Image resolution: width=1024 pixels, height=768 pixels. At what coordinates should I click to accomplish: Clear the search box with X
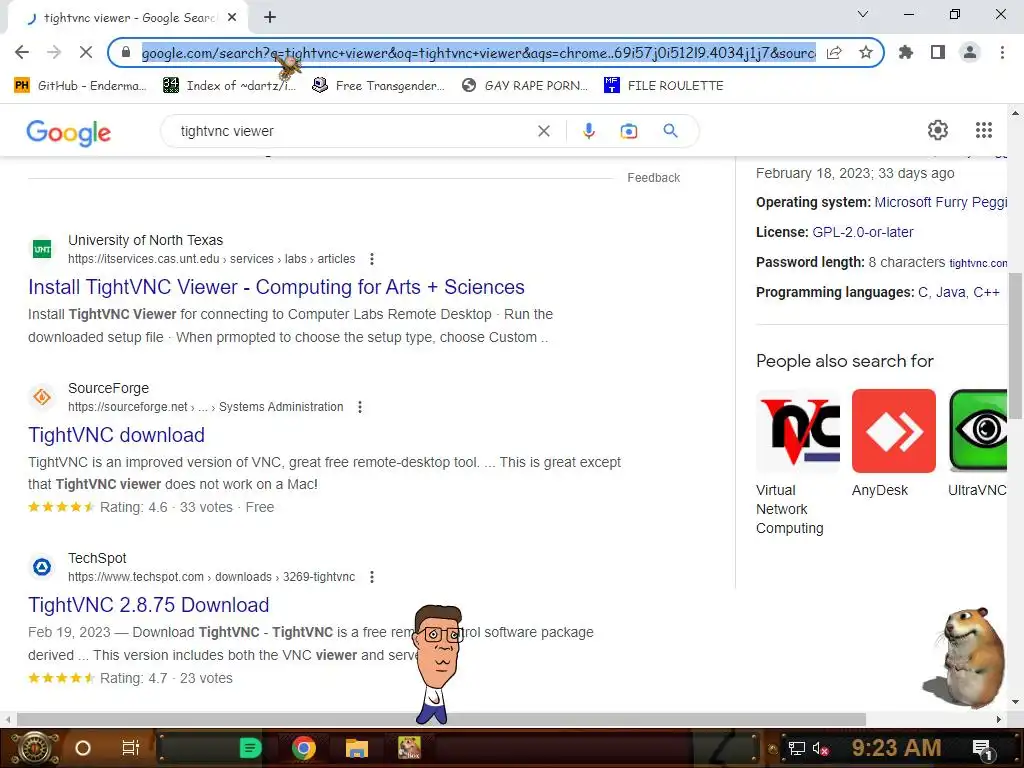pos(543,131)
